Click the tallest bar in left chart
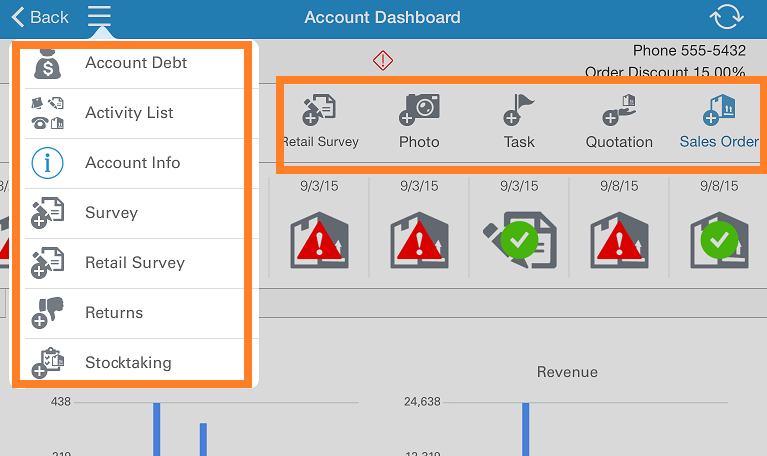The image size is (767, 456). [157, 429]
